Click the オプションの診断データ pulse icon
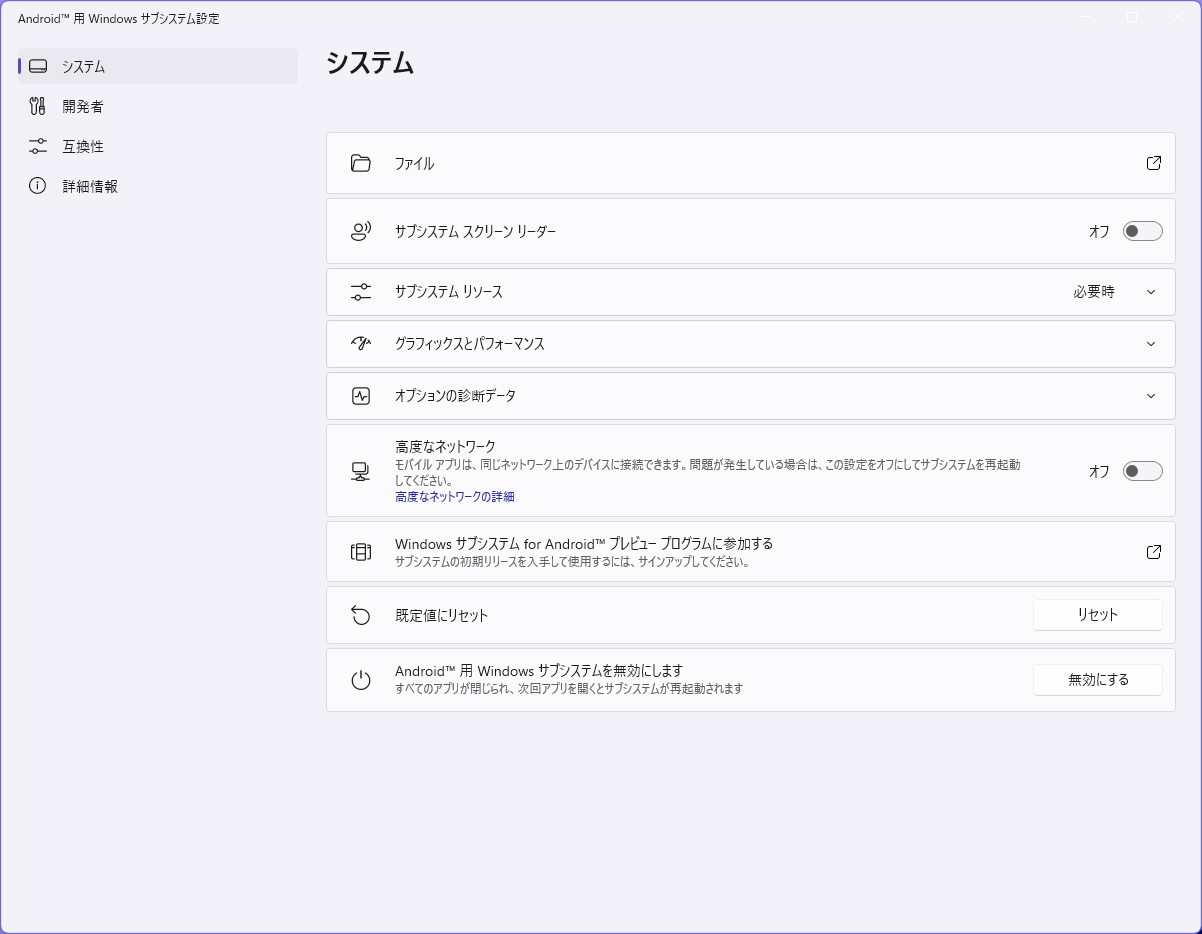Screen dimensions: 1202x934 (361, 396)
